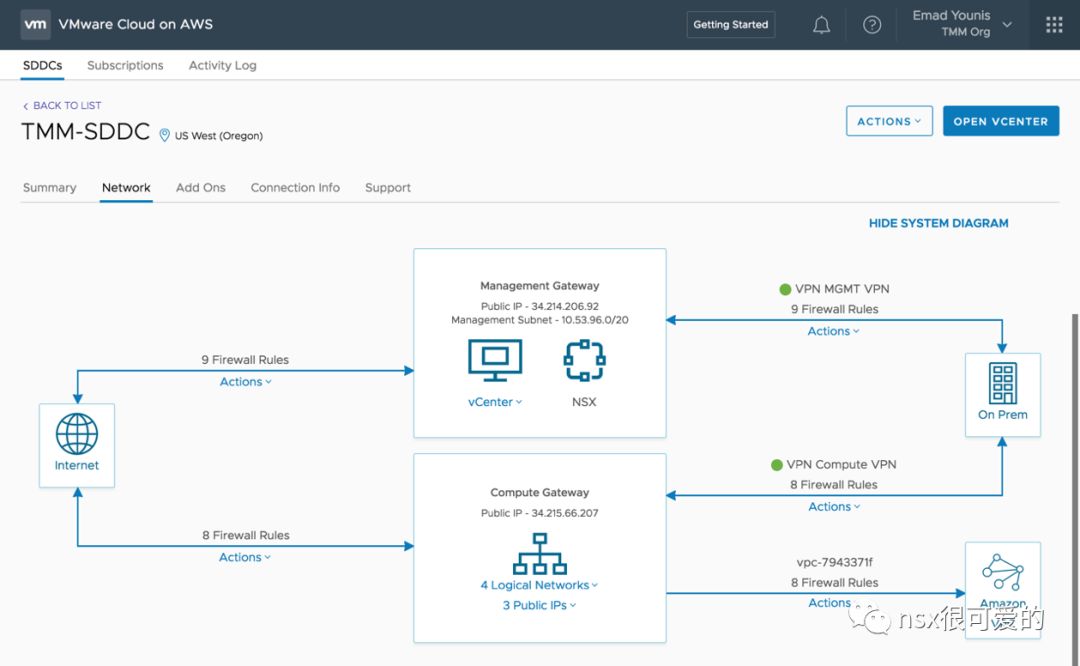Switch to the Subscriptions tab
This screenshot has width=1080, height=666.
pos(125,65)
